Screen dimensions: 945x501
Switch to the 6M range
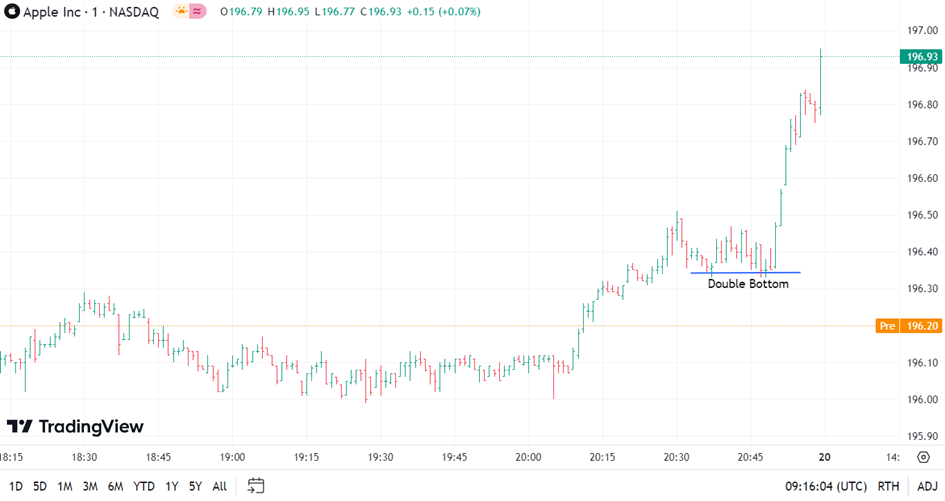point(115,486)
